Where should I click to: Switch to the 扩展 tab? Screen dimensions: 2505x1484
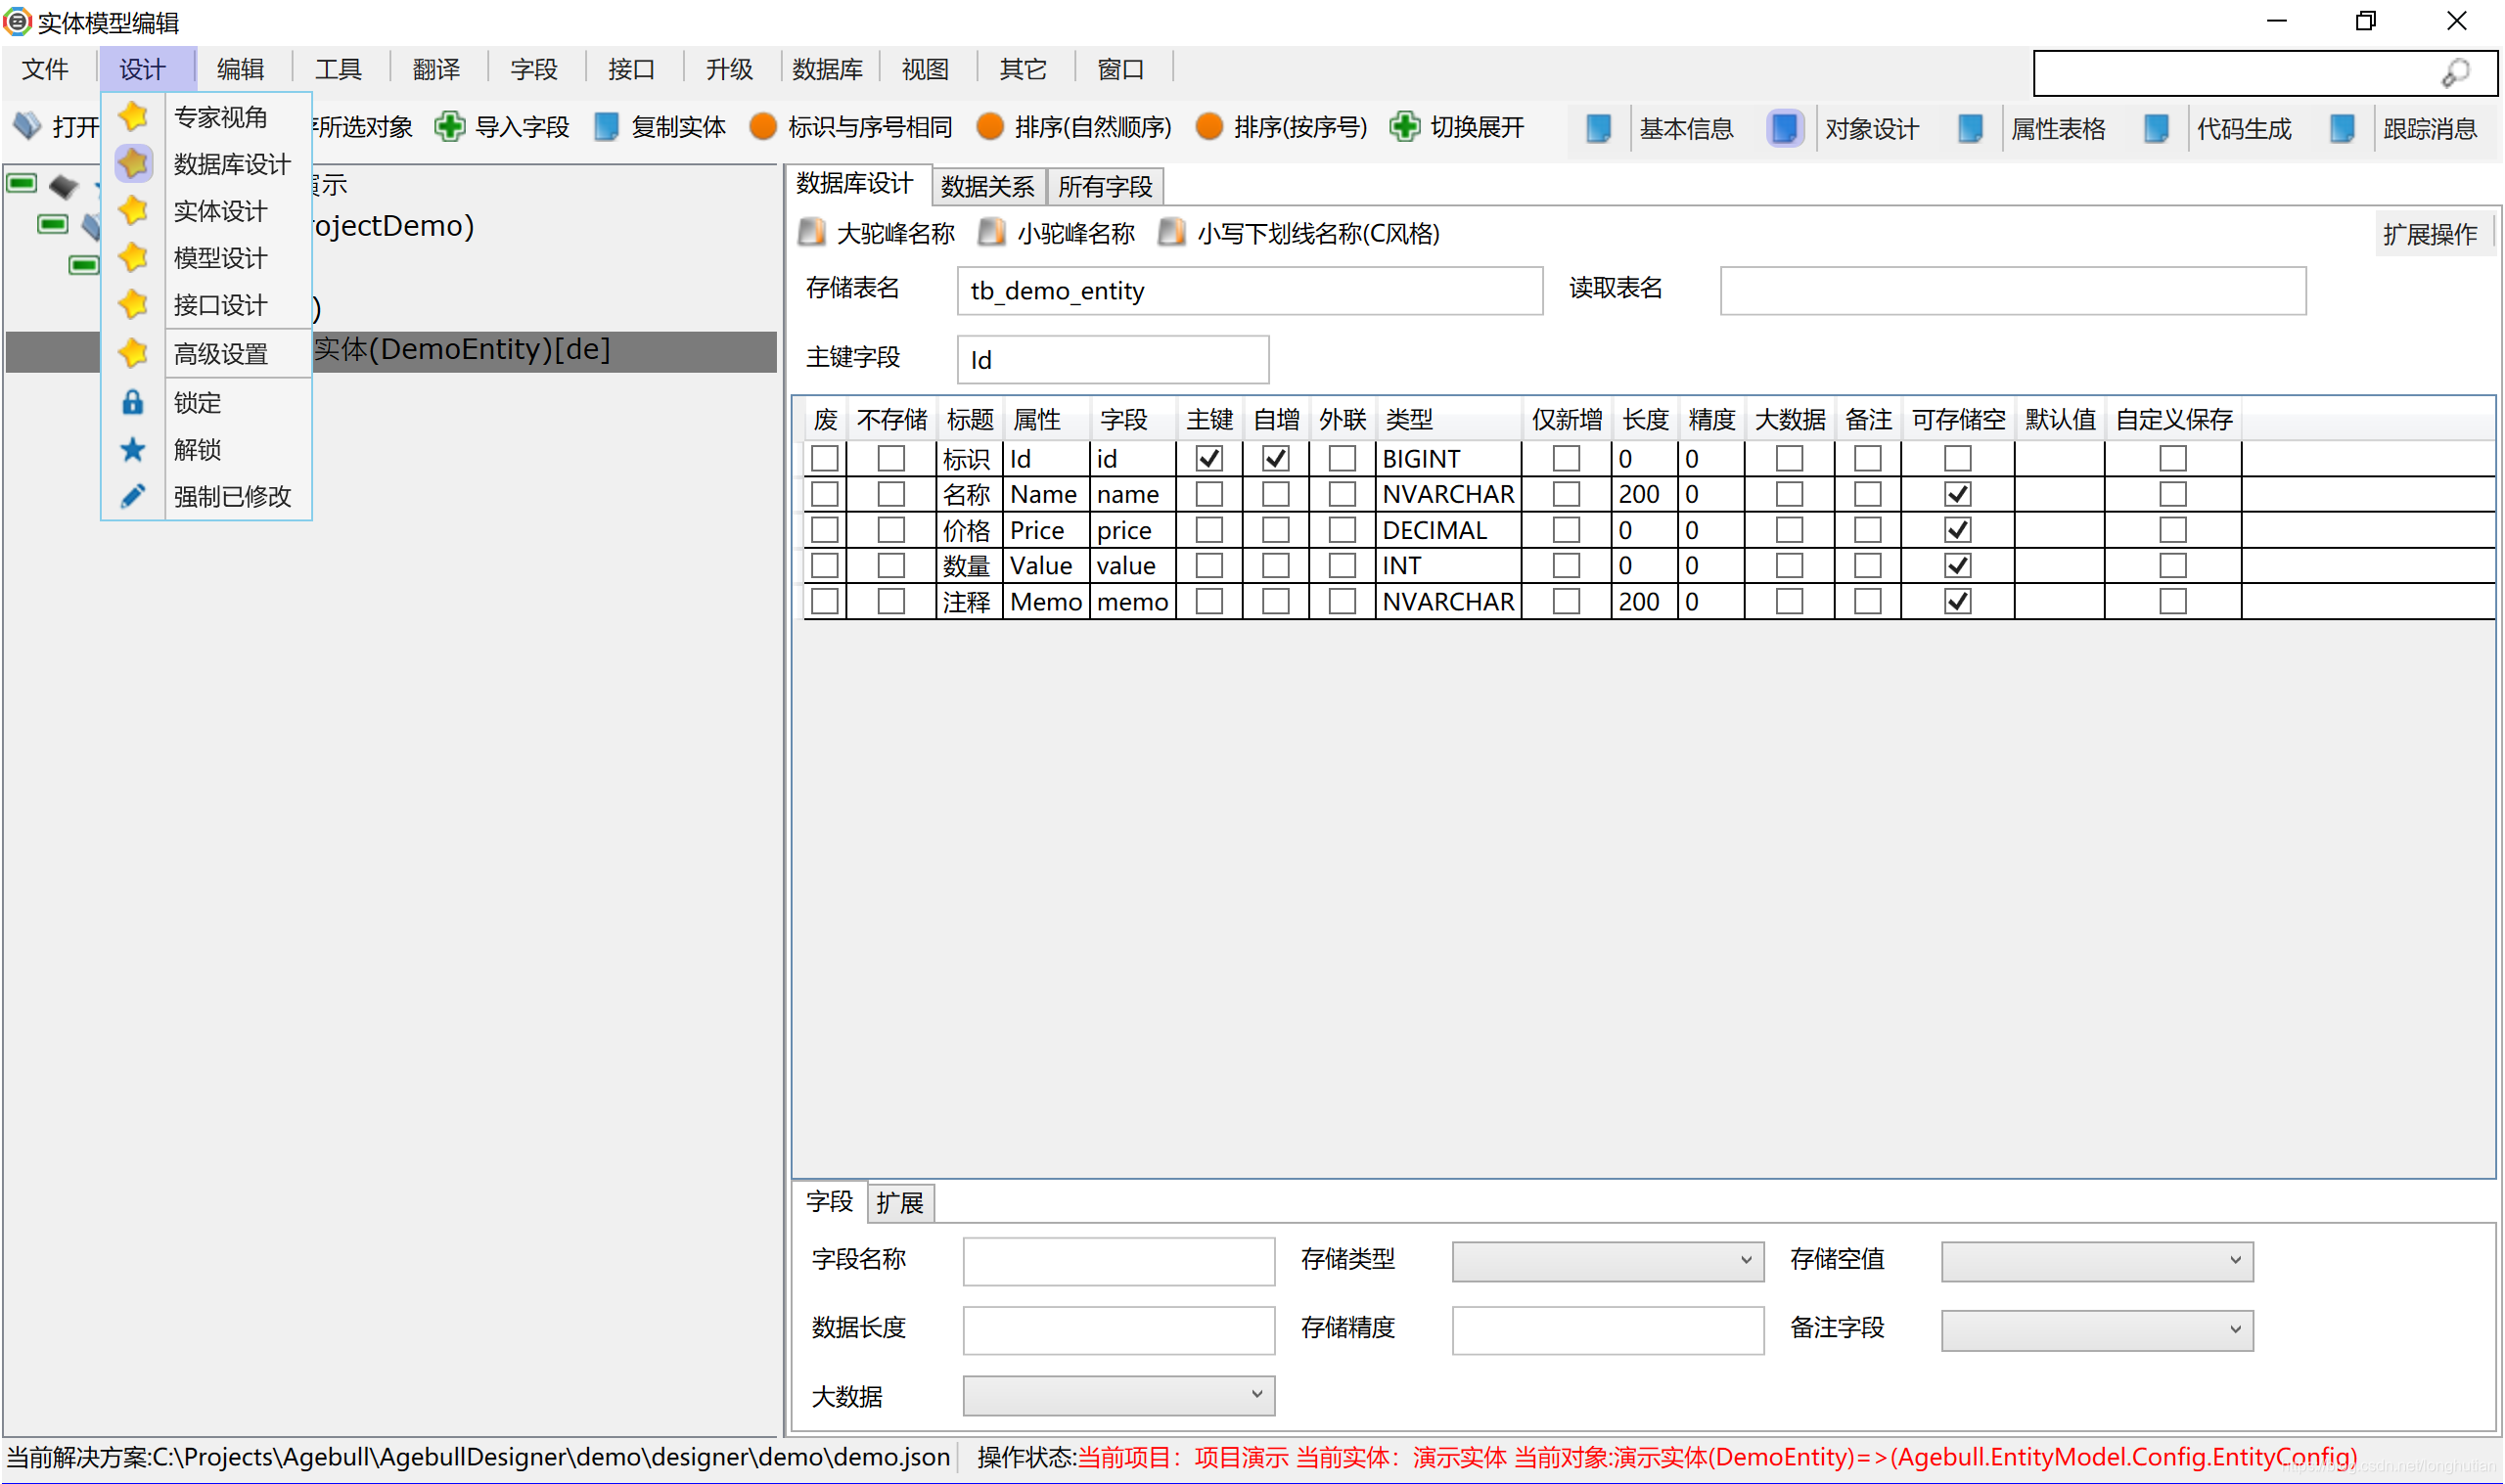click(900, 1202)
